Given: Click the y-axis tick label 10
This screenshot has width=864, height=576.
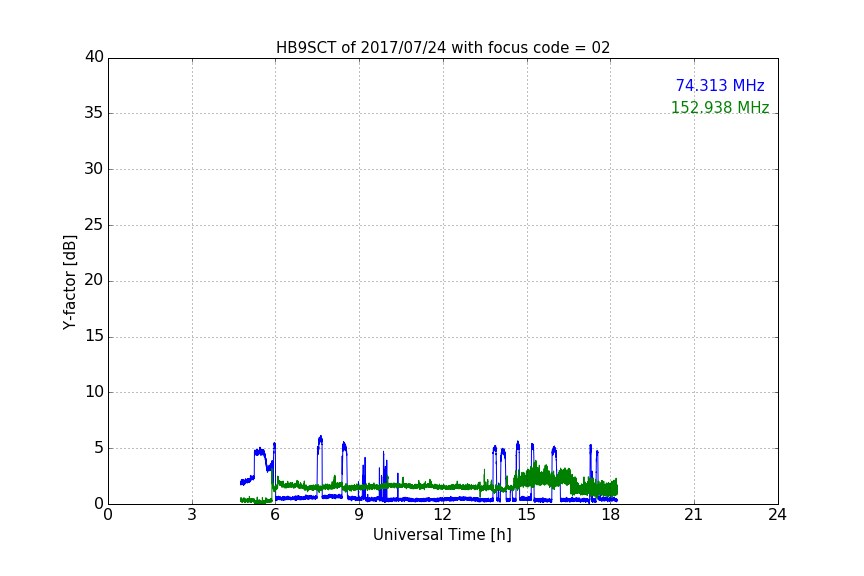Looking at the screenshot, I should click(94, 392).
